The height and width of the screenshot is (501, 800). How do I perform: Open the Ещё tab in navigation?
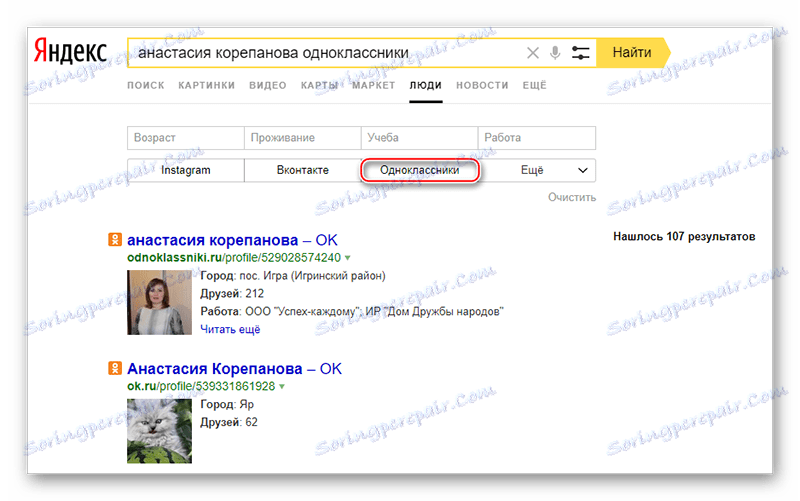(534, 85)
